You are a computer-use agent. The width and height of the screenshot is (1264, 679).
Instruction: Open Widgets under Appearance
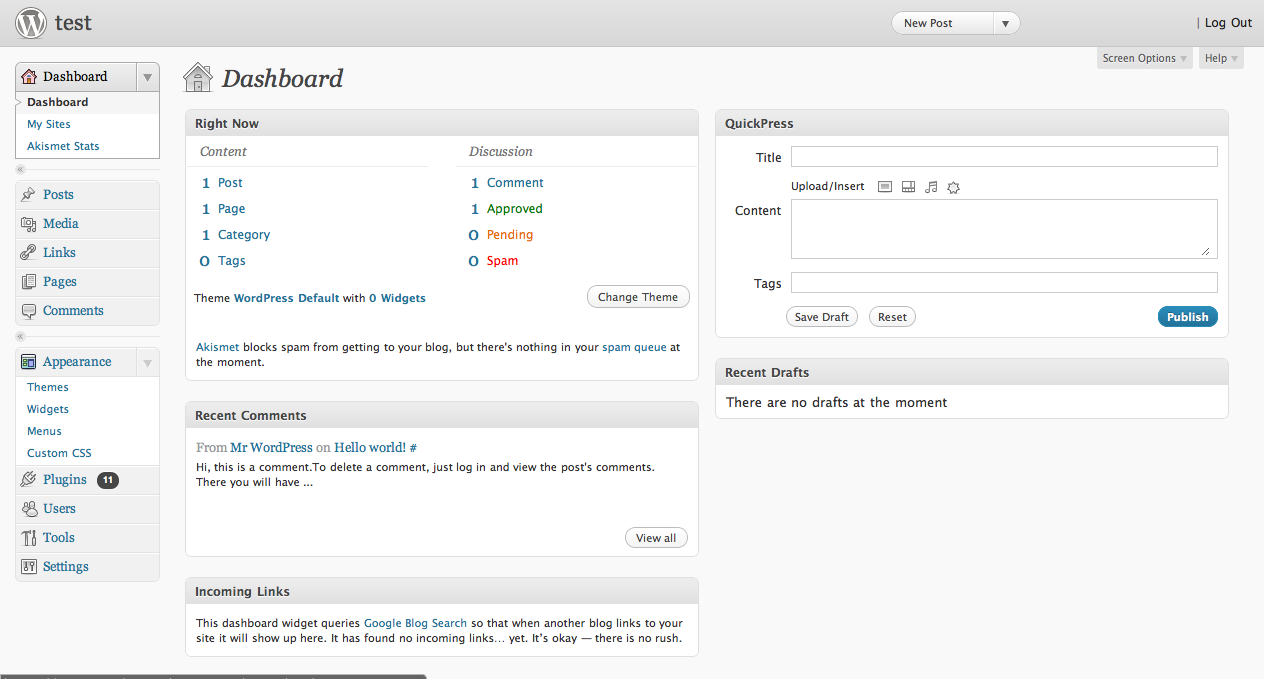click(x=48, y=409)
